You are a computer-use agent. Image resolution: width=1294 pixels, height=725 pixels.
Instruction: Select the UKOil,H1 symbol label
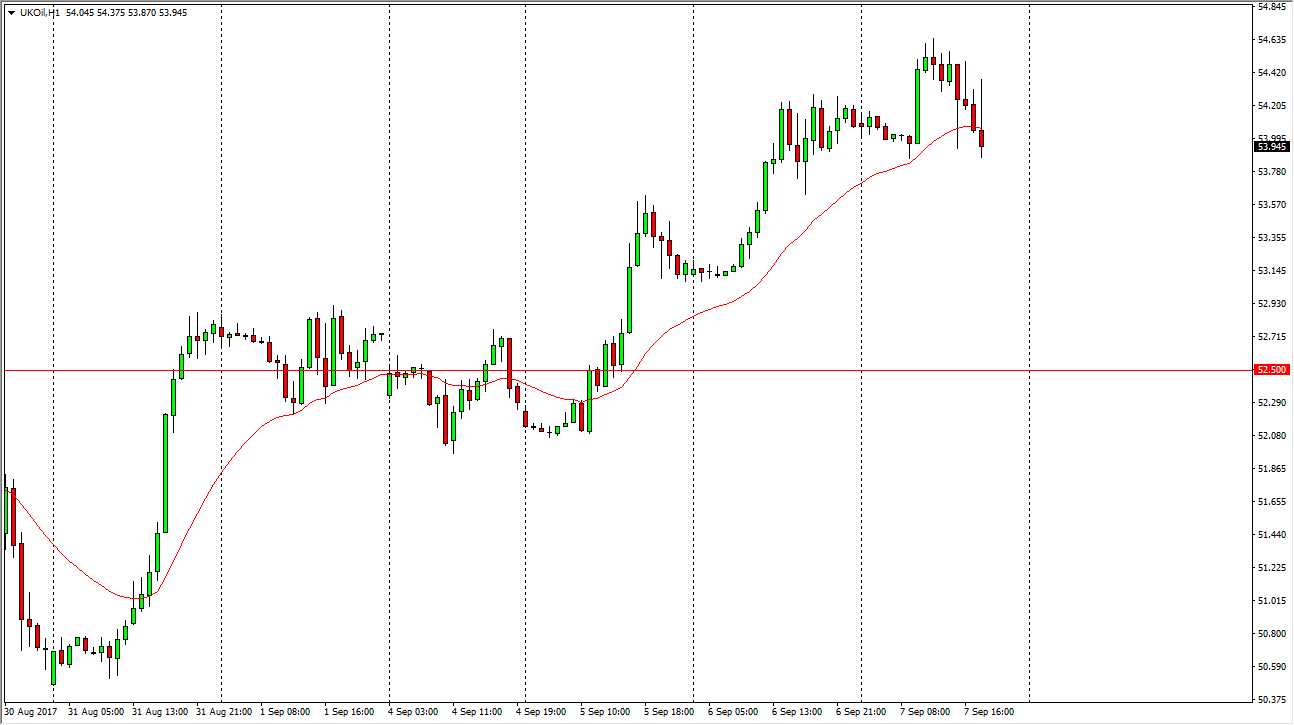click(38, 12)
